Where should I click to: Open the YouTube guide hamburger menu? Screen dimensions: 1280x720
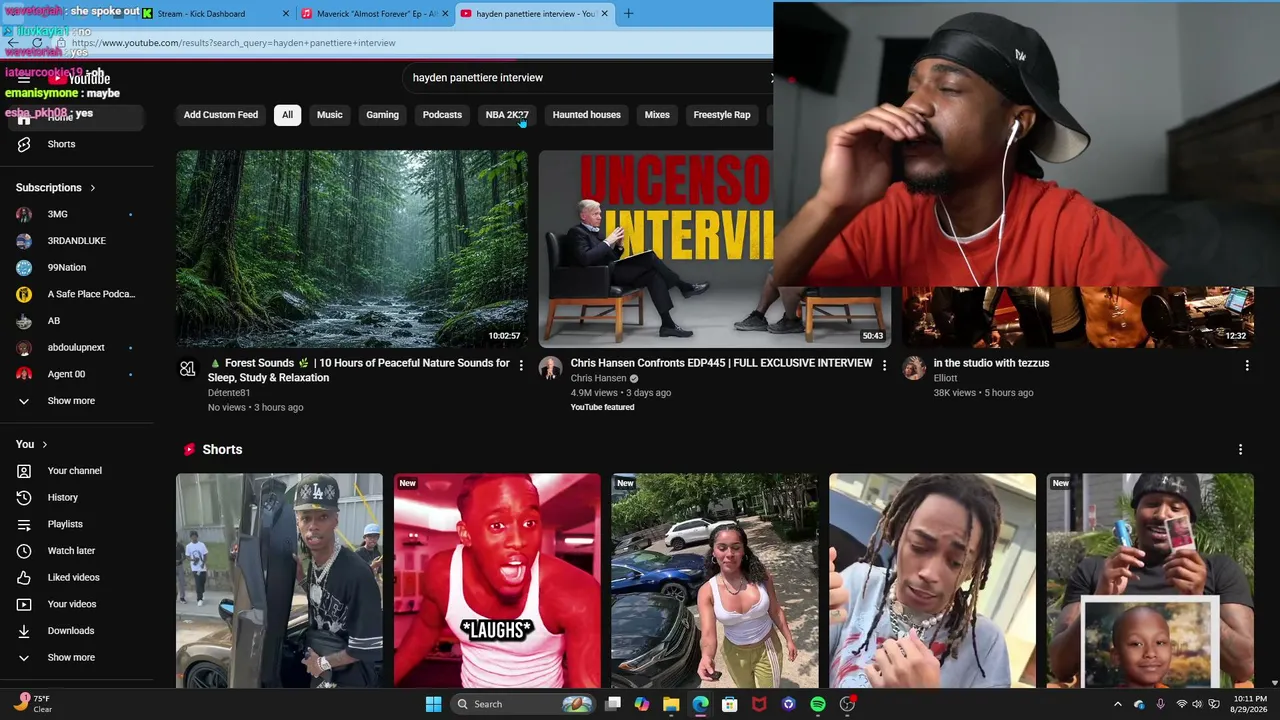coord(24,78)
